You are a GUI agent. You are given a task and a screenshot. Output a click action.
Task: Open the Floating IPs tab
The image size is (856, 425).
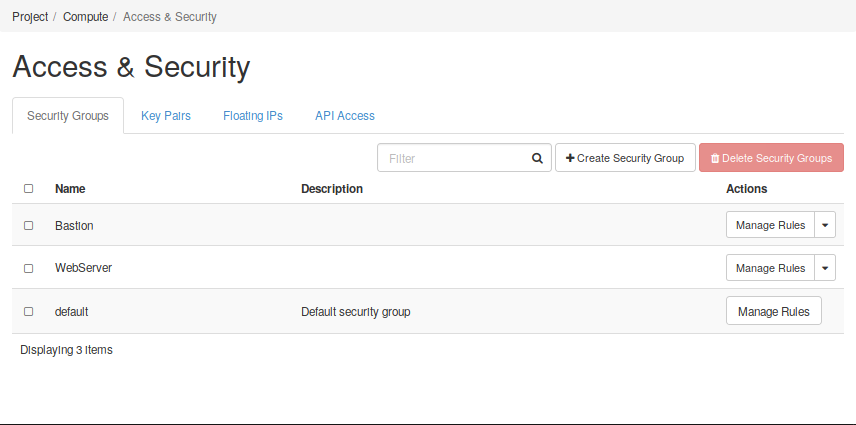(253, 116)
